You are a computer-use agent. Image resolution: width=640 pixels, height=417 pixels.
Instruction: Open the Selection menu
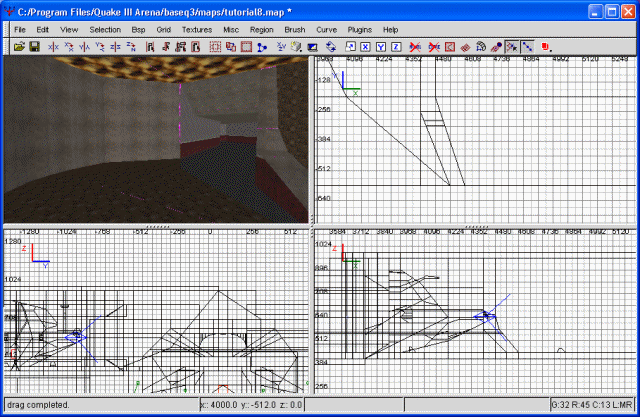click(x=105, y=29)
